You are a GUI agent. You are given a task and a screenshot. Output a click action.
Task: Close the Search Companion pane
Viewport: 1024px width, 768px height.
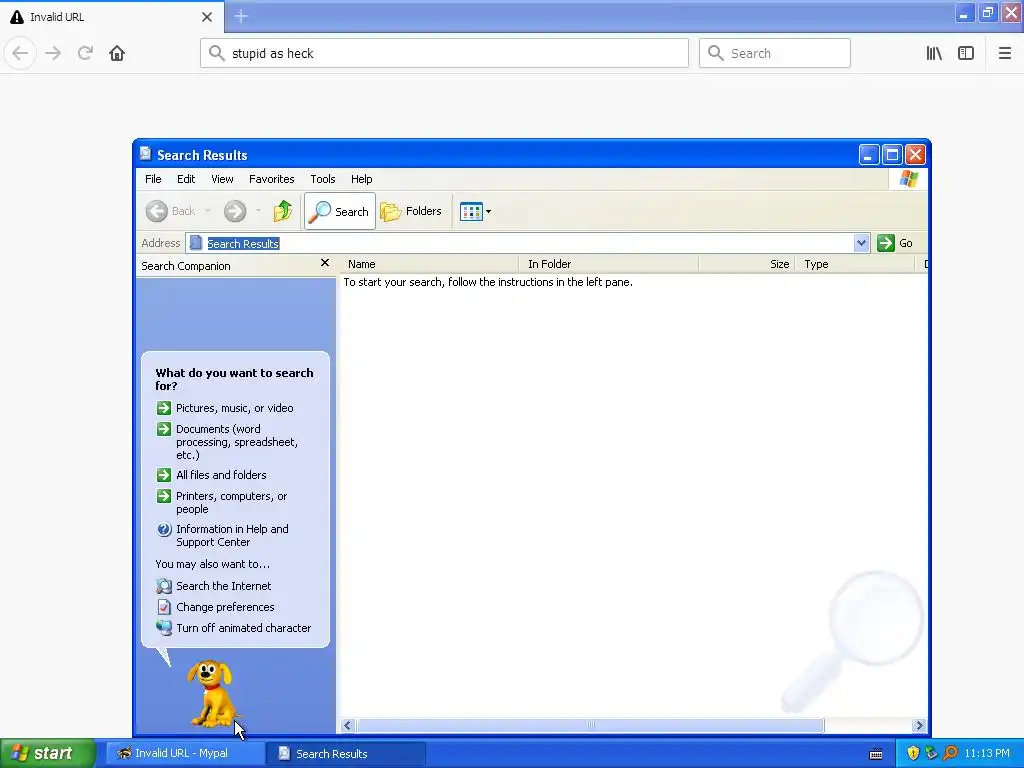pos(325,263)
